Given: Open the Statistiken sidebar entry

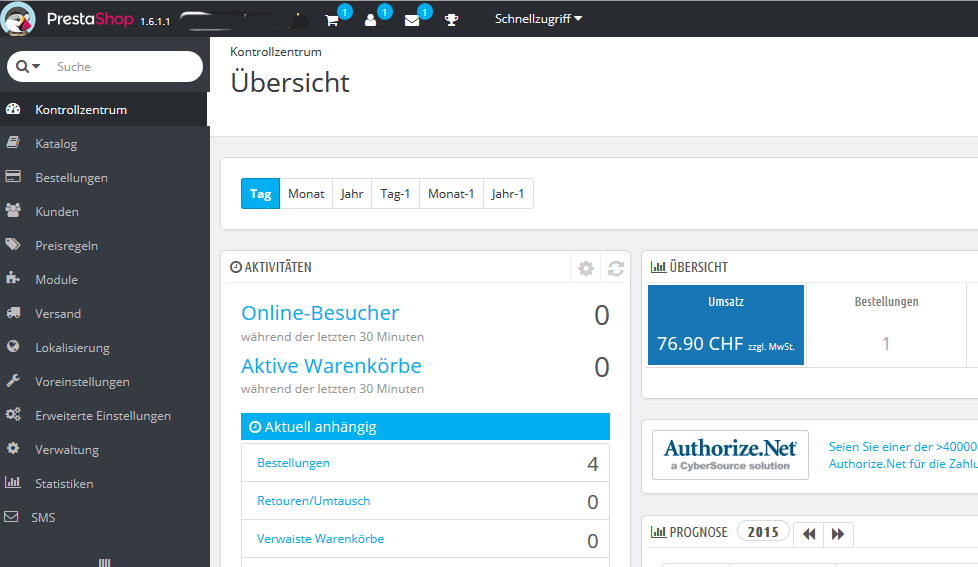Looking at the screenshot, I should click(x=64, y=484).
